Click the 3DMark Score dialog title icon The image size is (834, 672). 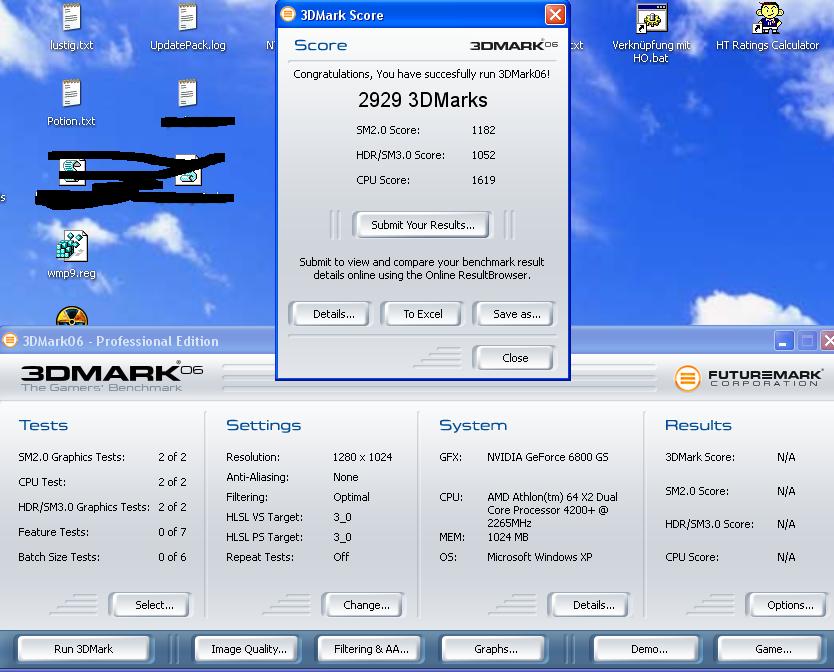[x=288, y=14]
